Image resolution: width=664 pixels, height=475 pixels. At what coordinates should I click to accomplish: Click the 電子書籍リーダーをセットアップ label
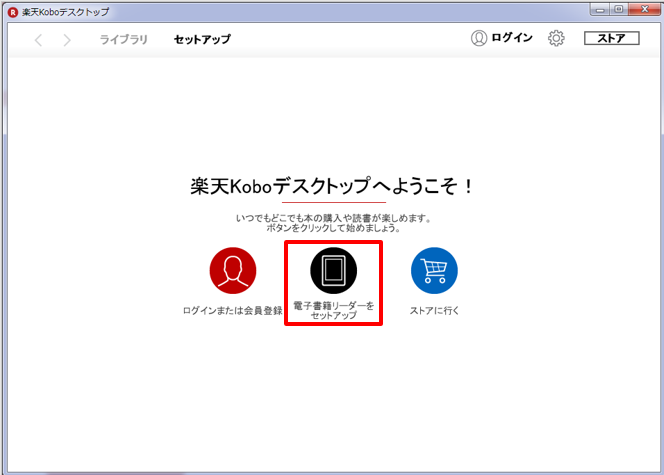(x=334, y=310)
